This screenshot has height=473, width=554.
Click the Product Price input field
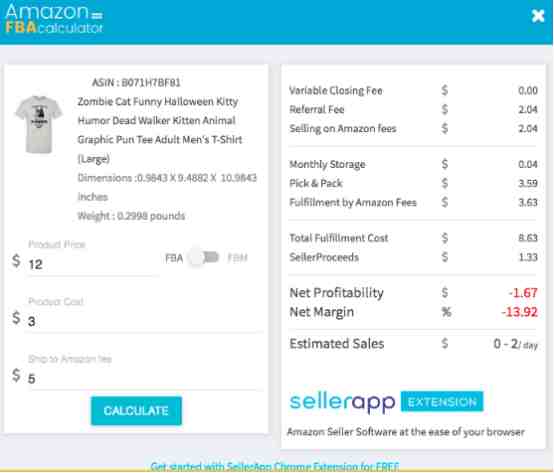tap(92, 264)
